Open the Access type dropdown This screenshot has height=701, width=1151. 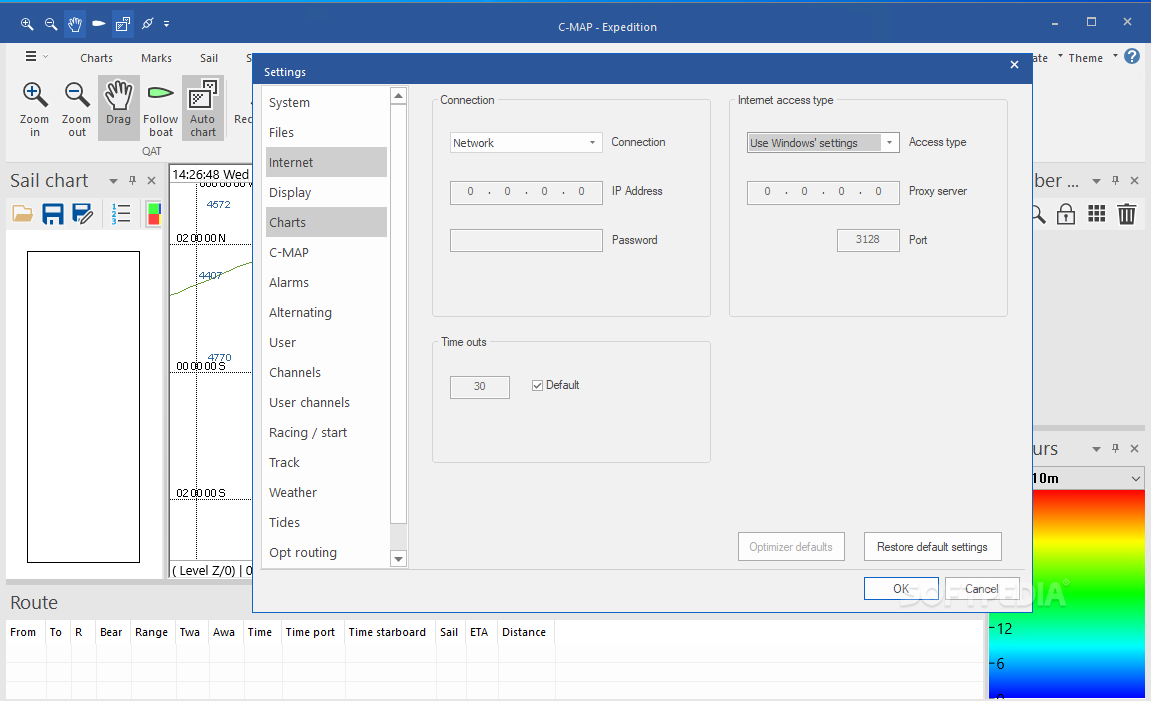point(823,142)
